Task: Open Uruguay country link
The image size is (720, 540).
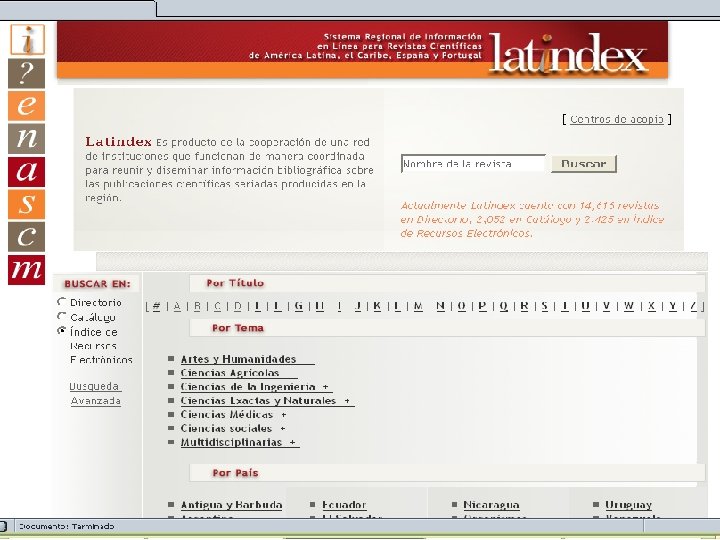Action: tap(628, 505)
